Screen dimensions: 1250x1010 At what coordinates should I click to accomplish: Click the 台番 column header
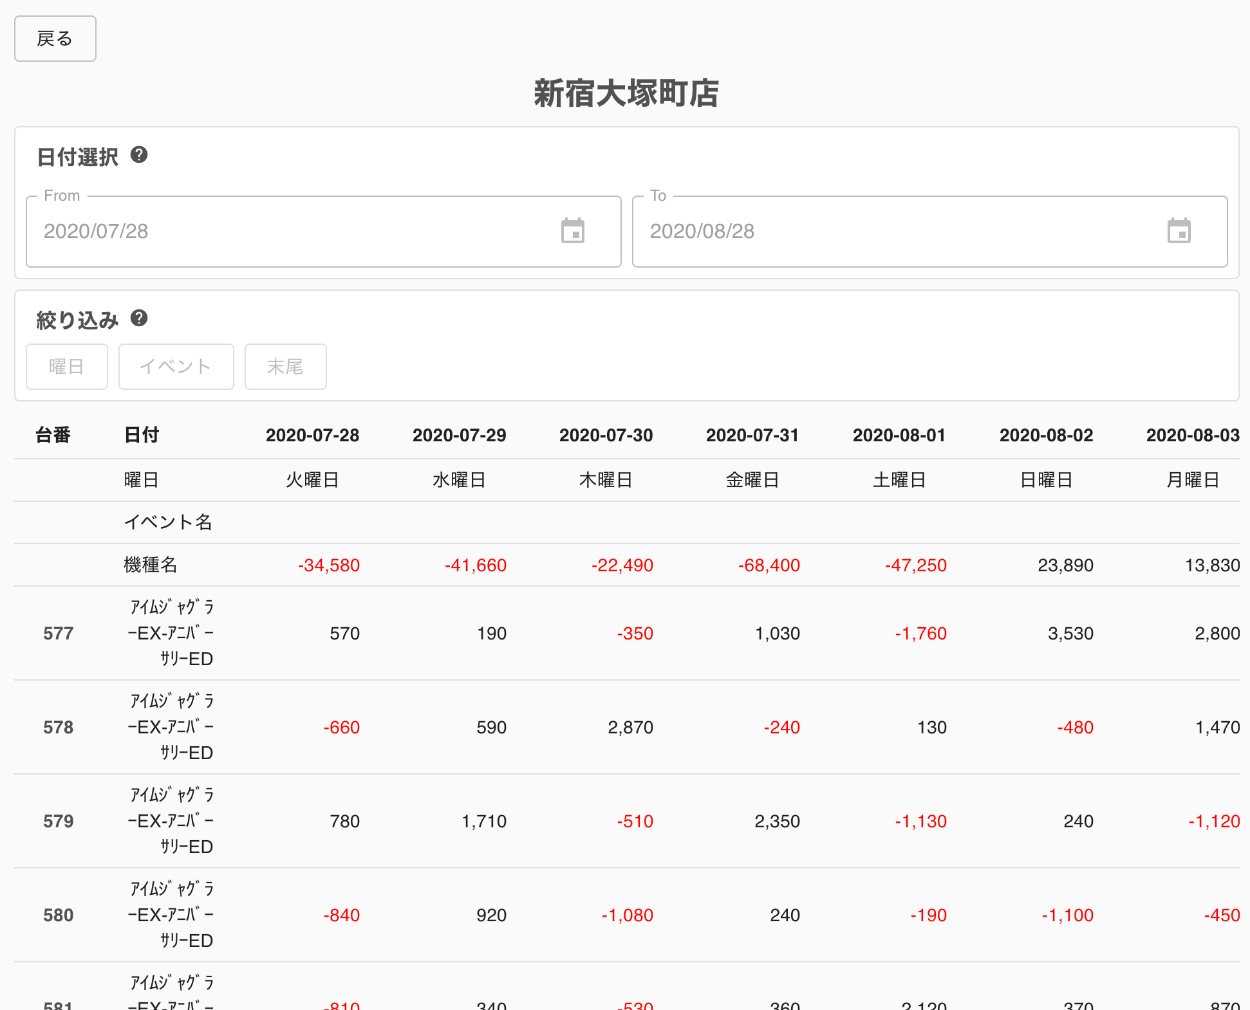click(x=53, y=435)
